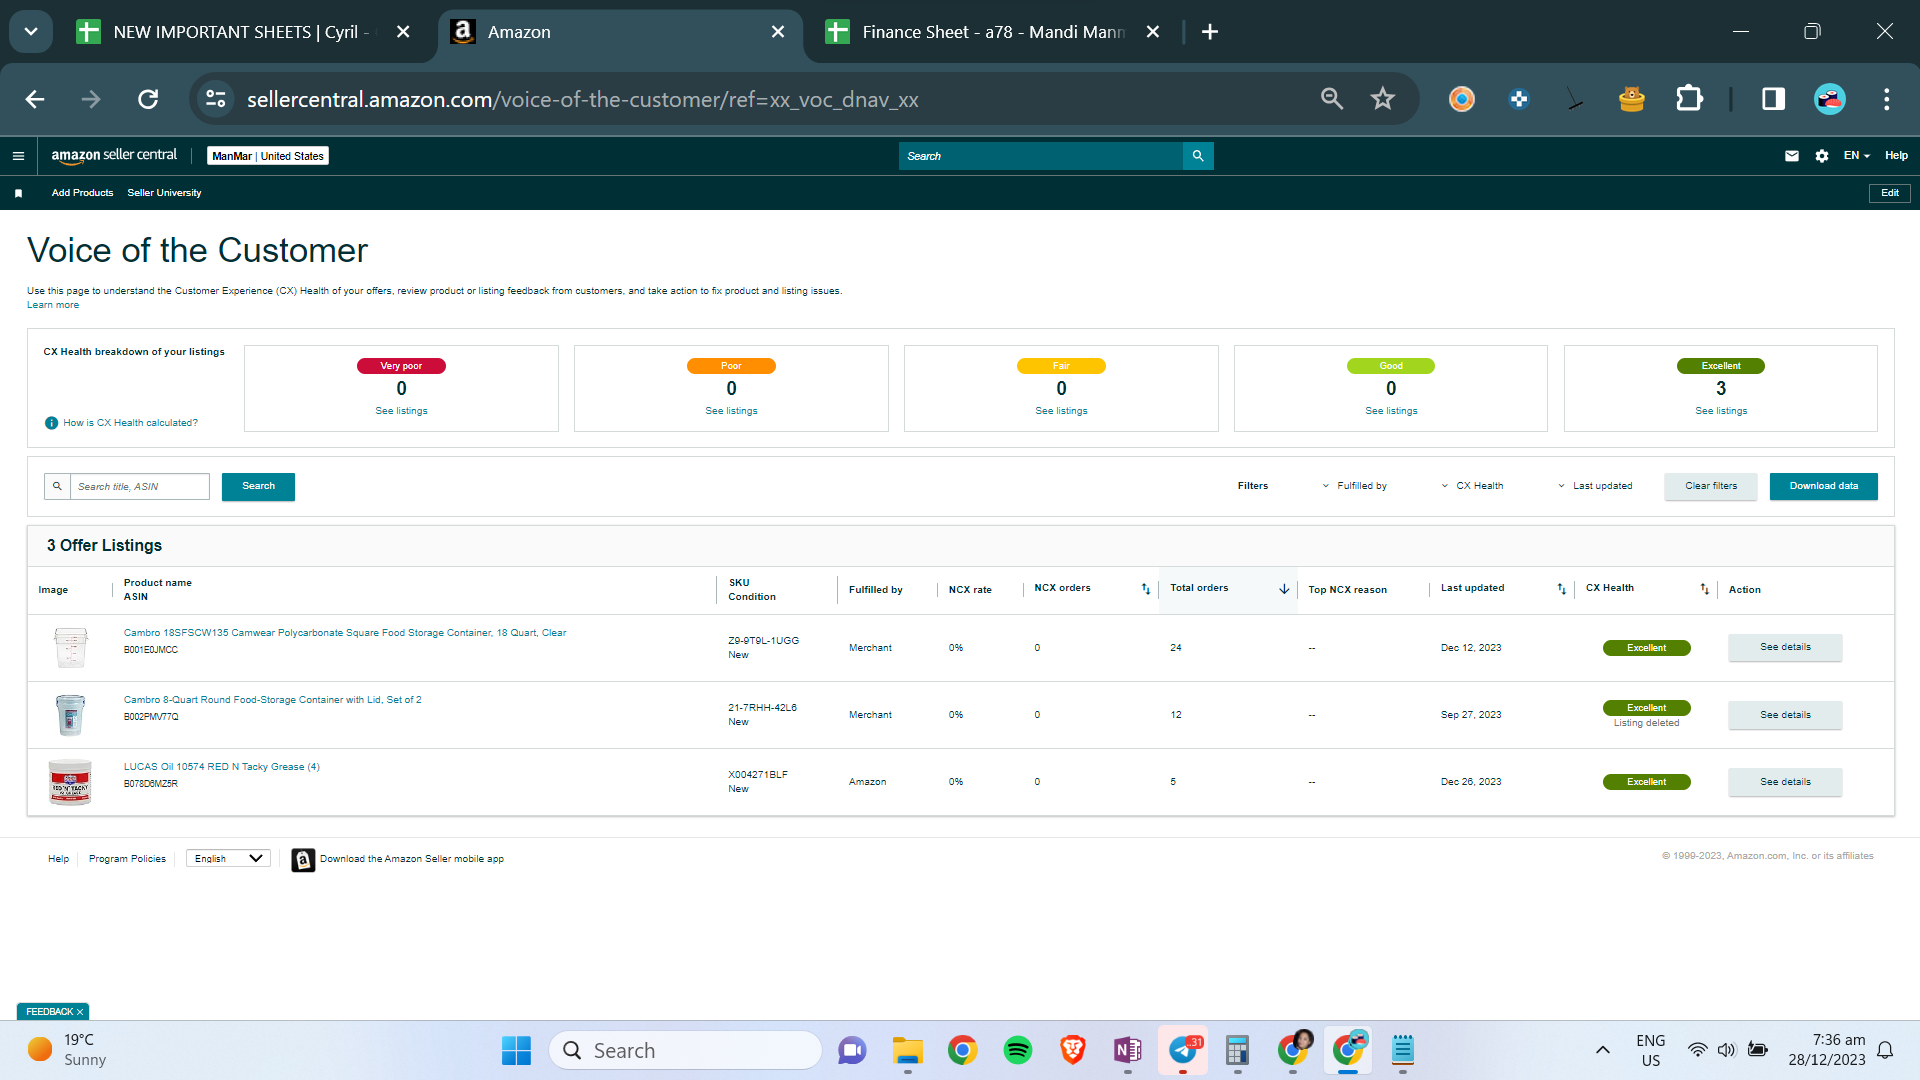The image size is (1920, 1080).
Task: Click the LUCAS Oil grease thumbnail
Action: click(x=70, y=782)
